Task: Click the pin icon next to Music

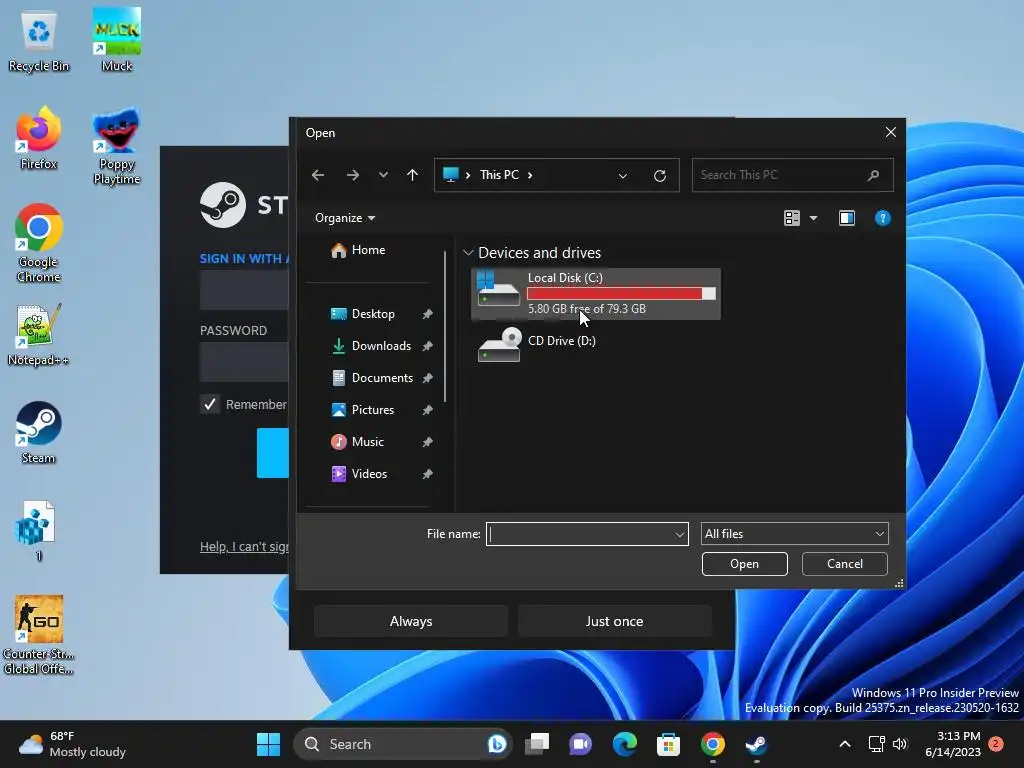Action: [427, 442]
